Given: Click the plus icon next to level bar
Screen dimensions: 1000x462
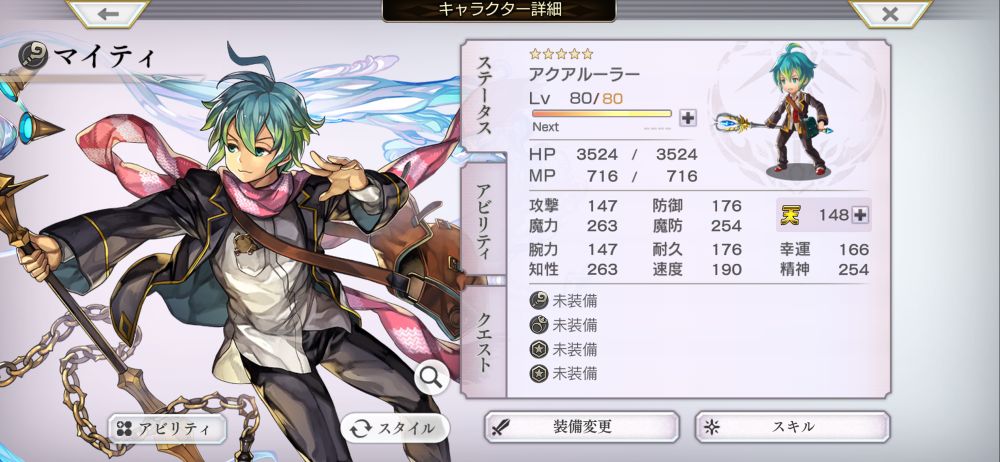Looking at the screenshot, I should (688, 117).
